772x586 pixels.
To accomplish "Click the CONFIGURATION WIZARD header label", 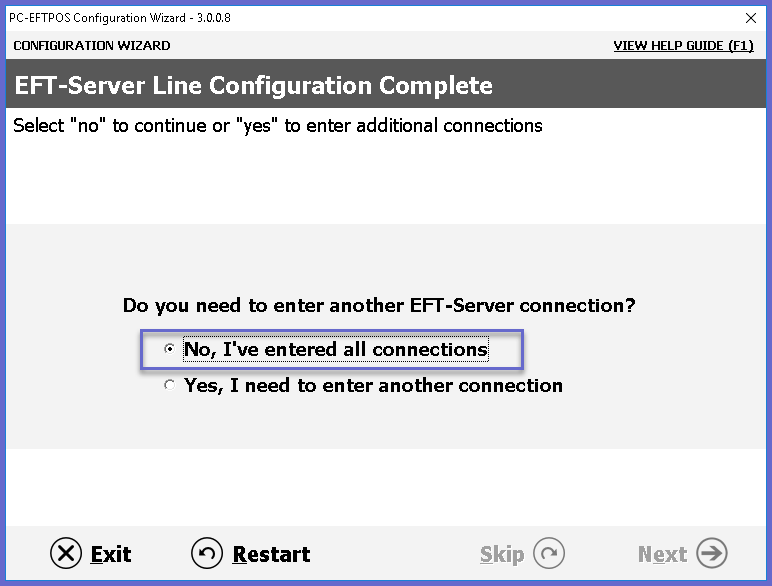I will (x=92, y=46).
